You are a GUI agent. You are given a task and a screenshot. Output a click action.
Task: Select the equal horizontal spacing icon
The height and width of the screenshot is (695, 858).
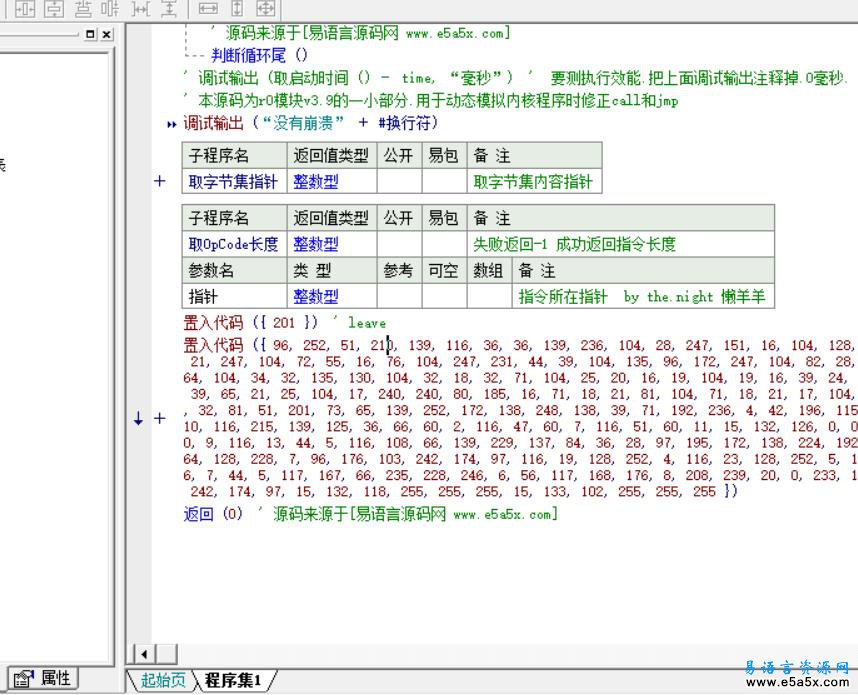(x=140, y=10)
